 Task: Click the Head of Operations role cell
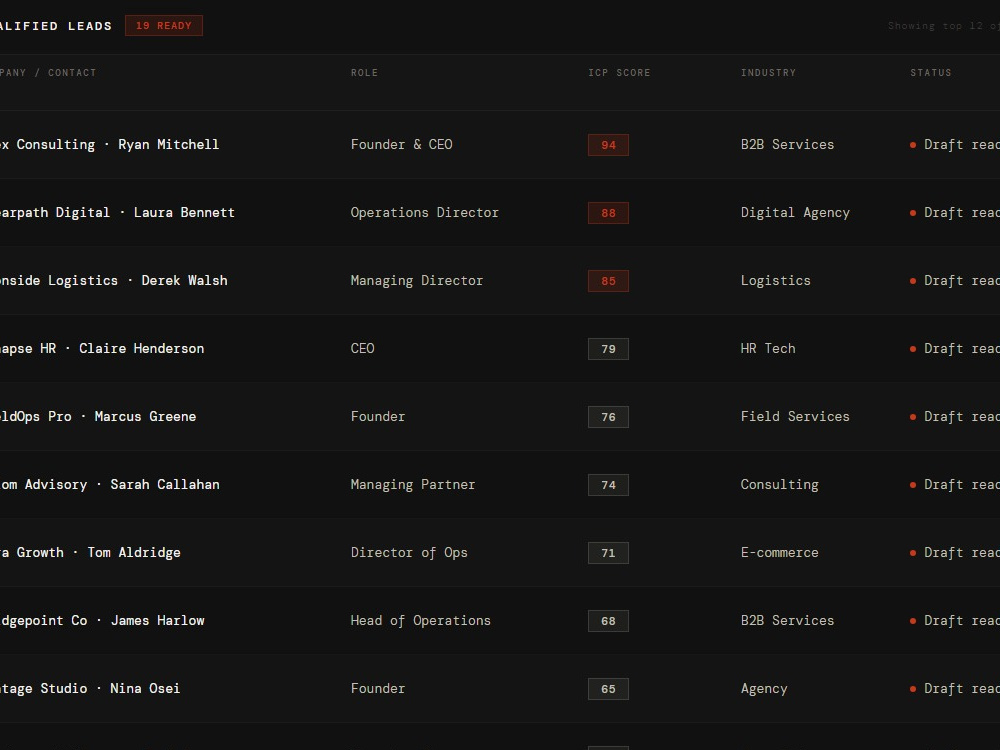421,621
